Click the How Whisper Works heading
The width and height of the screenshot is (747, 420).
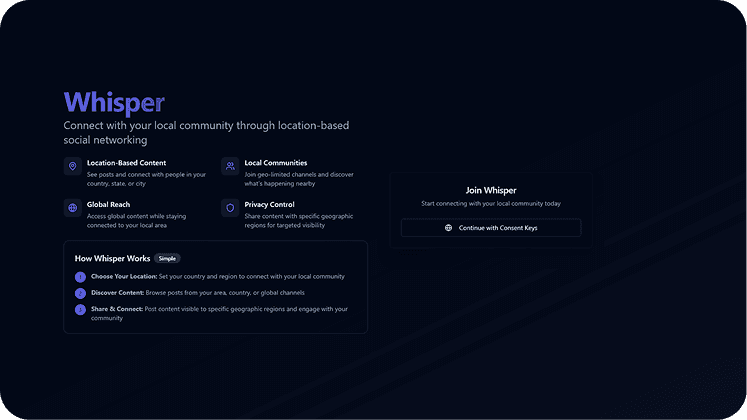pos(112,258)
